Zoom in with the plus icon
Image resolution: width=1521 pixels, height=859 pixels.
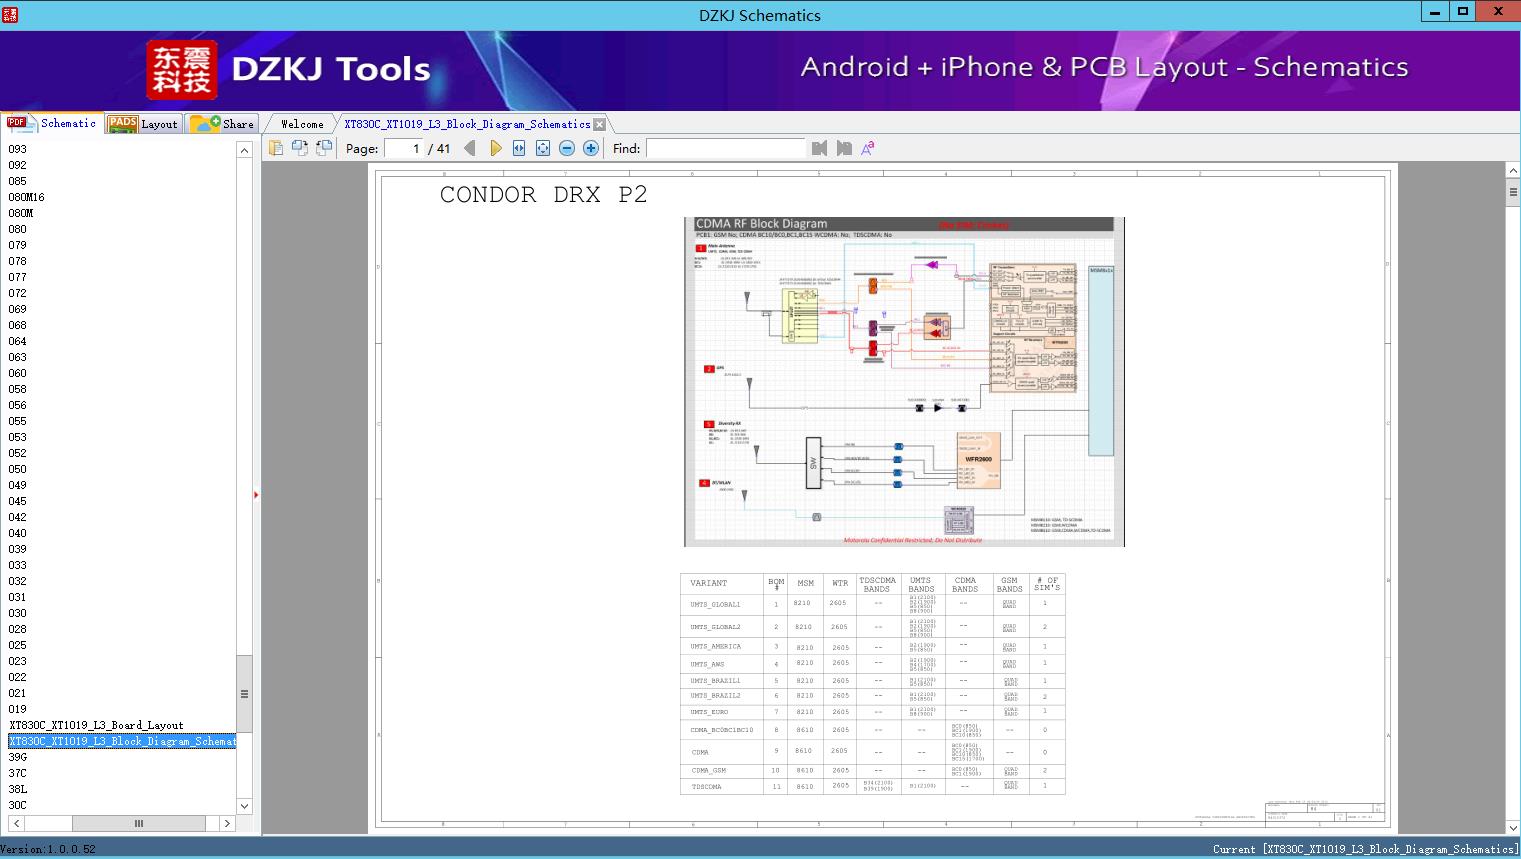(591, 148)
